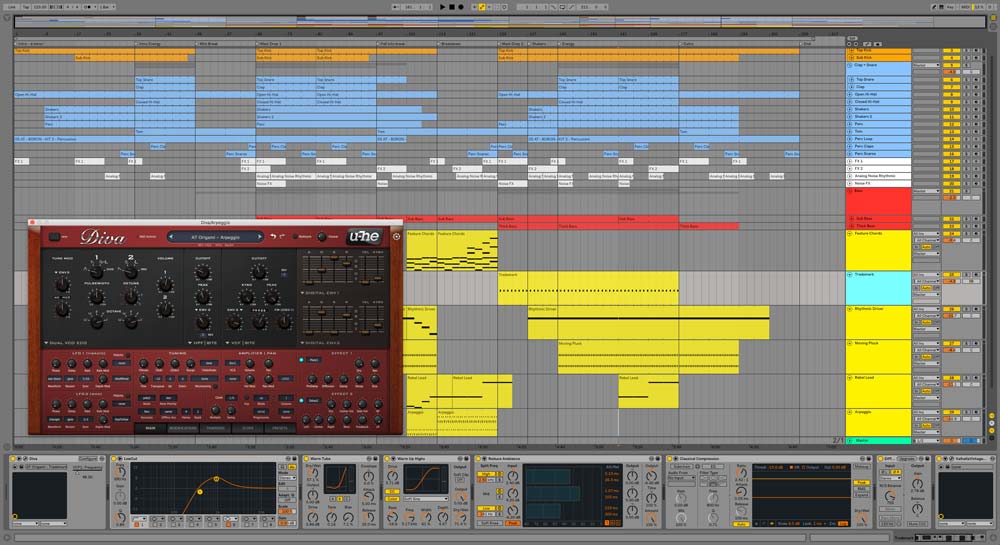Click the undo arrow in Diva header

[272, 237]
